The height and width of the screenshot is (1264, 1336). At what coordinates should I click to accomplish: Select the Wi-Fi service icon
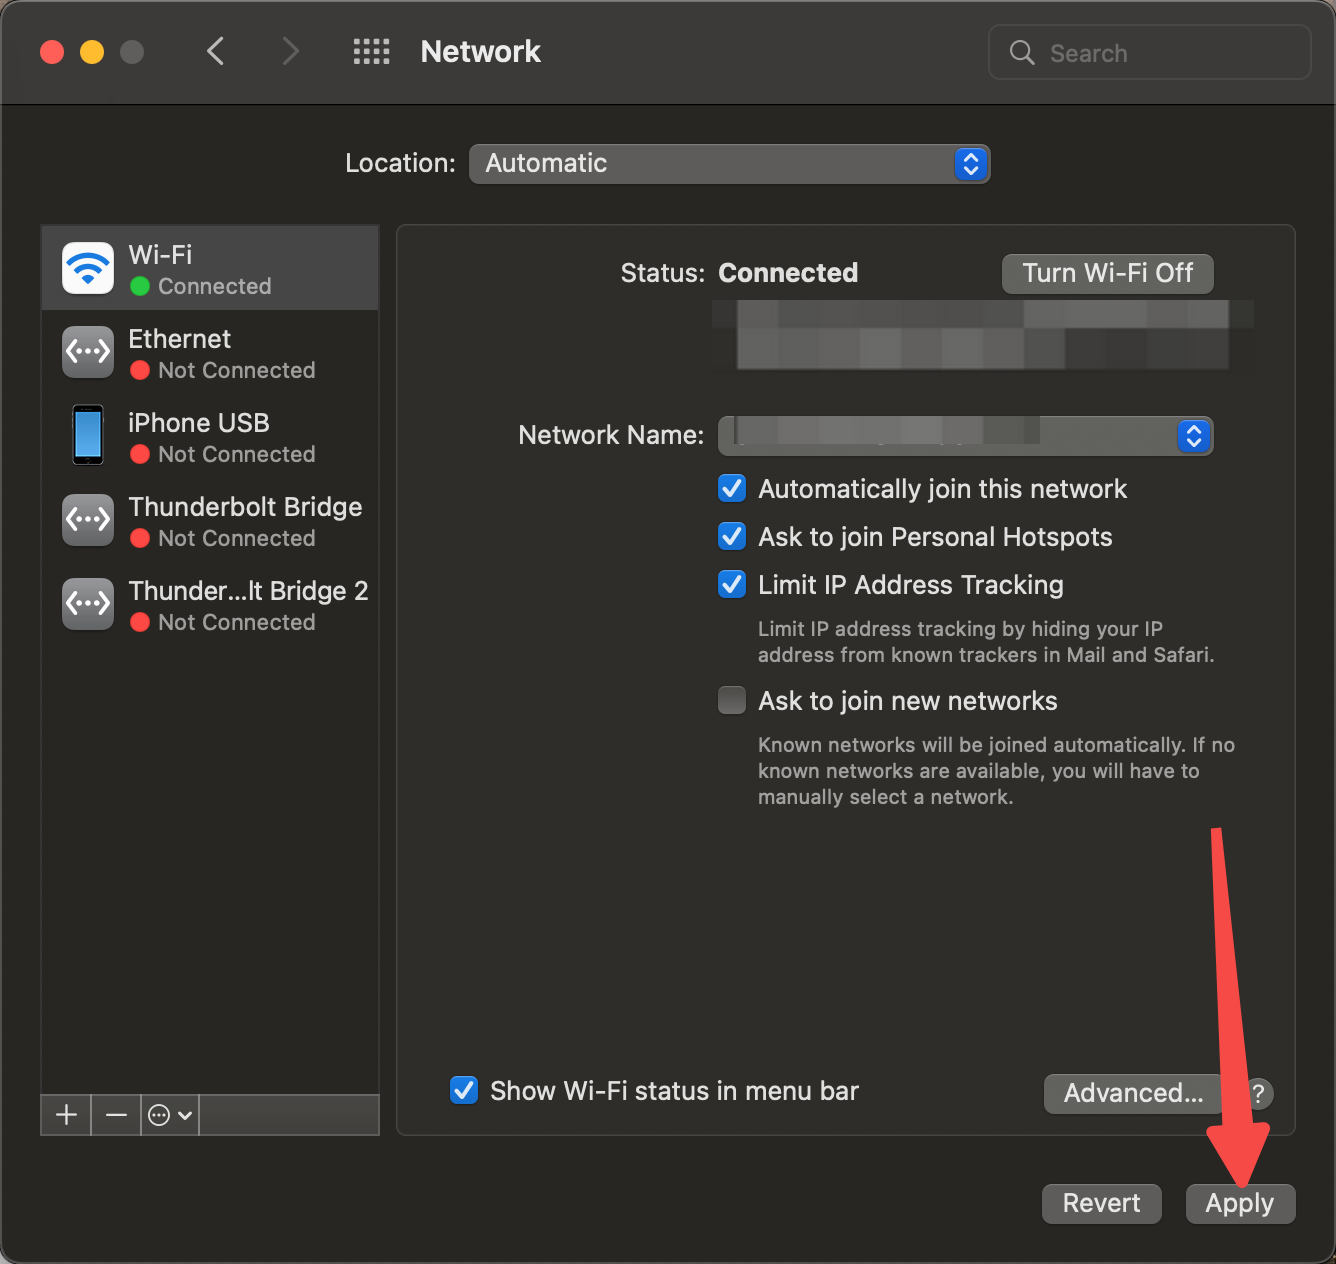(x=88, y=268)
